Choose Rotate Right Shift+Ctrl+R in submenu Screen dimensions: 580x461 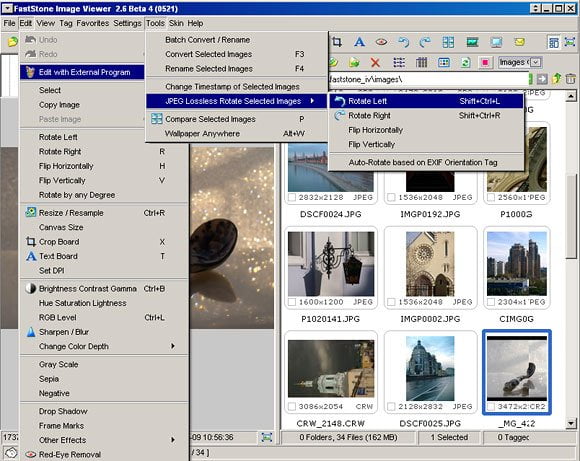426,115
